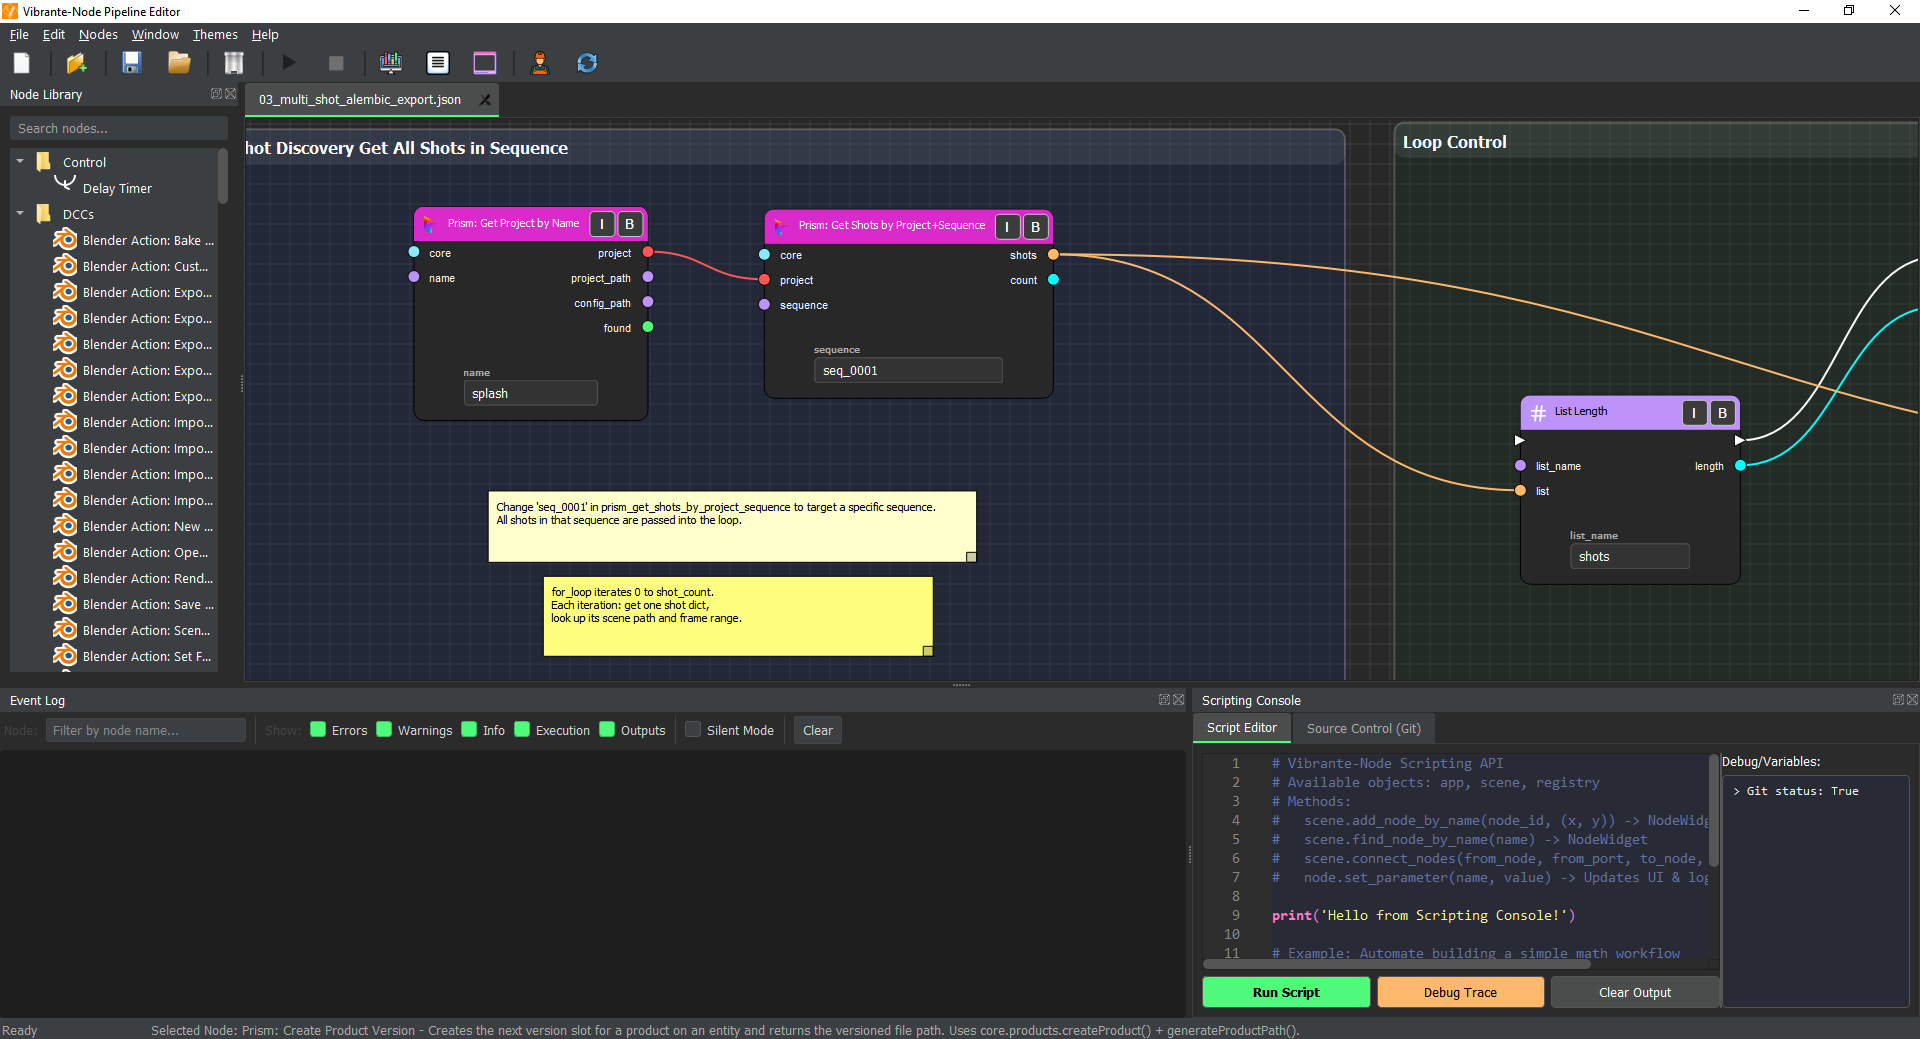Float the Node Library panel
The height and width of the screenshot is (1039, 1920).
[x=216, y=94]
